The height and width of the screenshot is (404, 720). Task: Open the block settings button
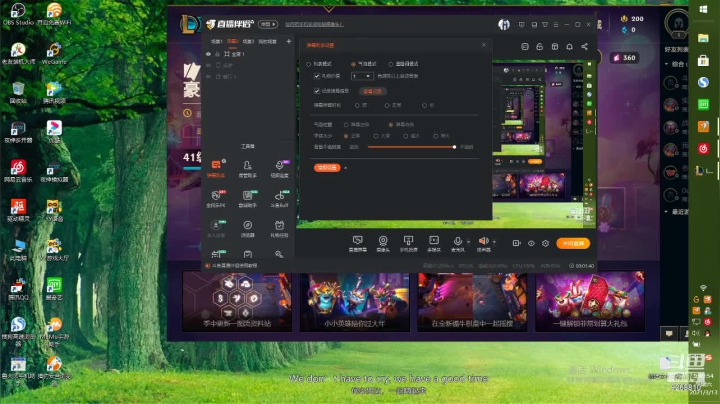point(372,91)
